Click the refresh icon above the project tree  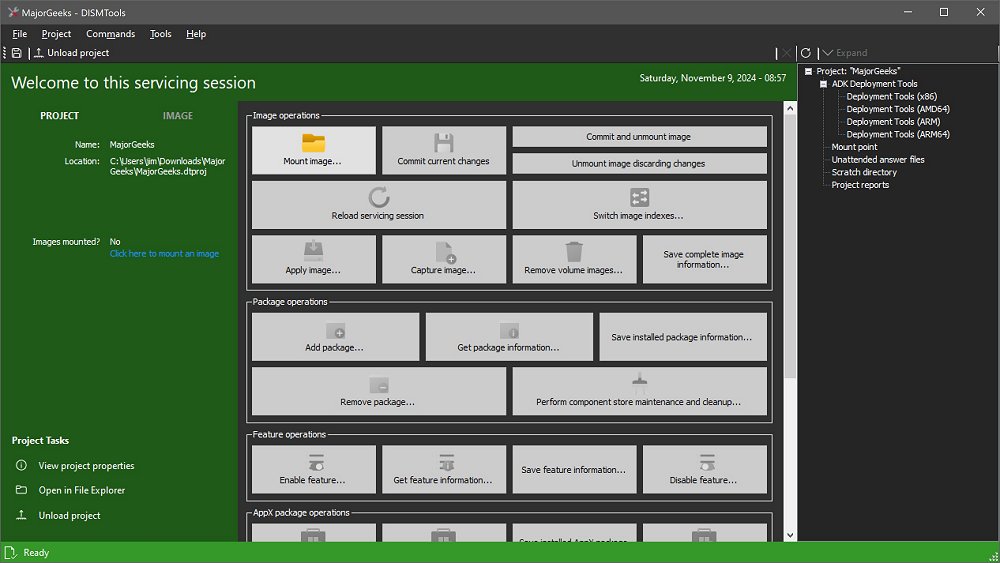pyautogui.click(x=806, y=53)
